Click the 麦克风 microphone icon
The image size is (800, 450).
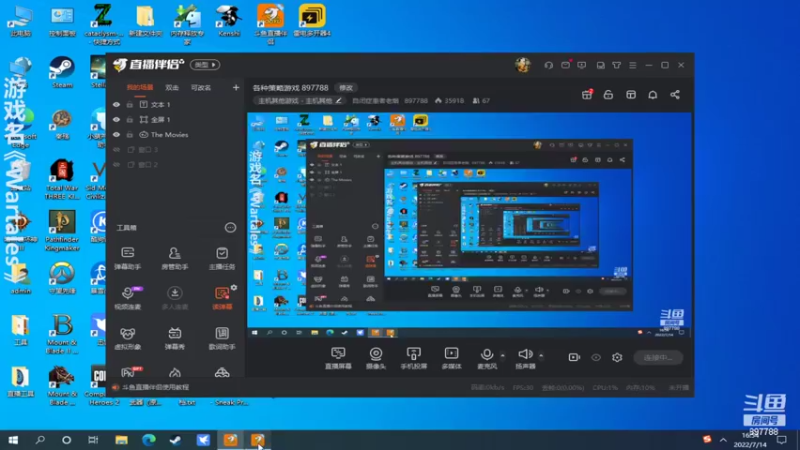click(x=487, y=354)
